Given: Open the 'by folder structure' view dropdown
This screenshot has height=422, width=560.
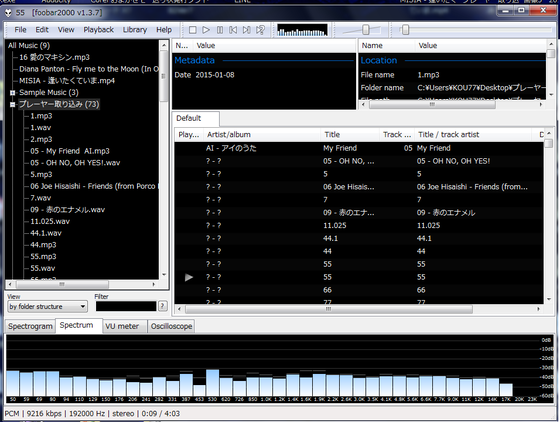Looking at the screenshot, I should tap(47, 306).
